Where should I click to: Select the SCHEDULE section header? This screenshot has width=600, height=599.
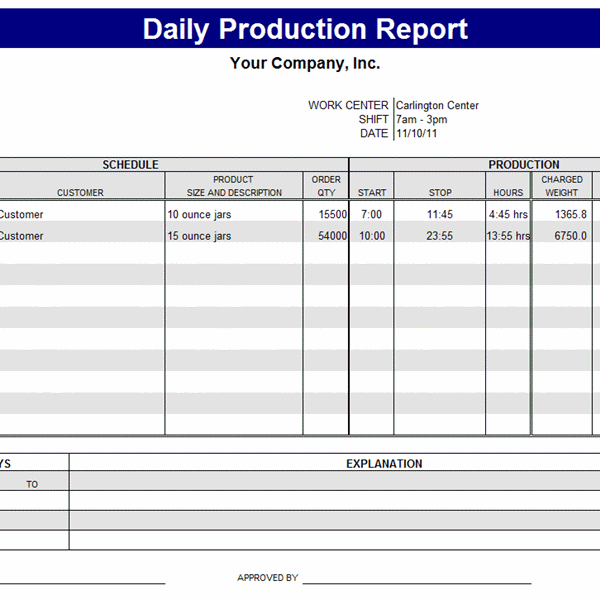click(130, 164)
